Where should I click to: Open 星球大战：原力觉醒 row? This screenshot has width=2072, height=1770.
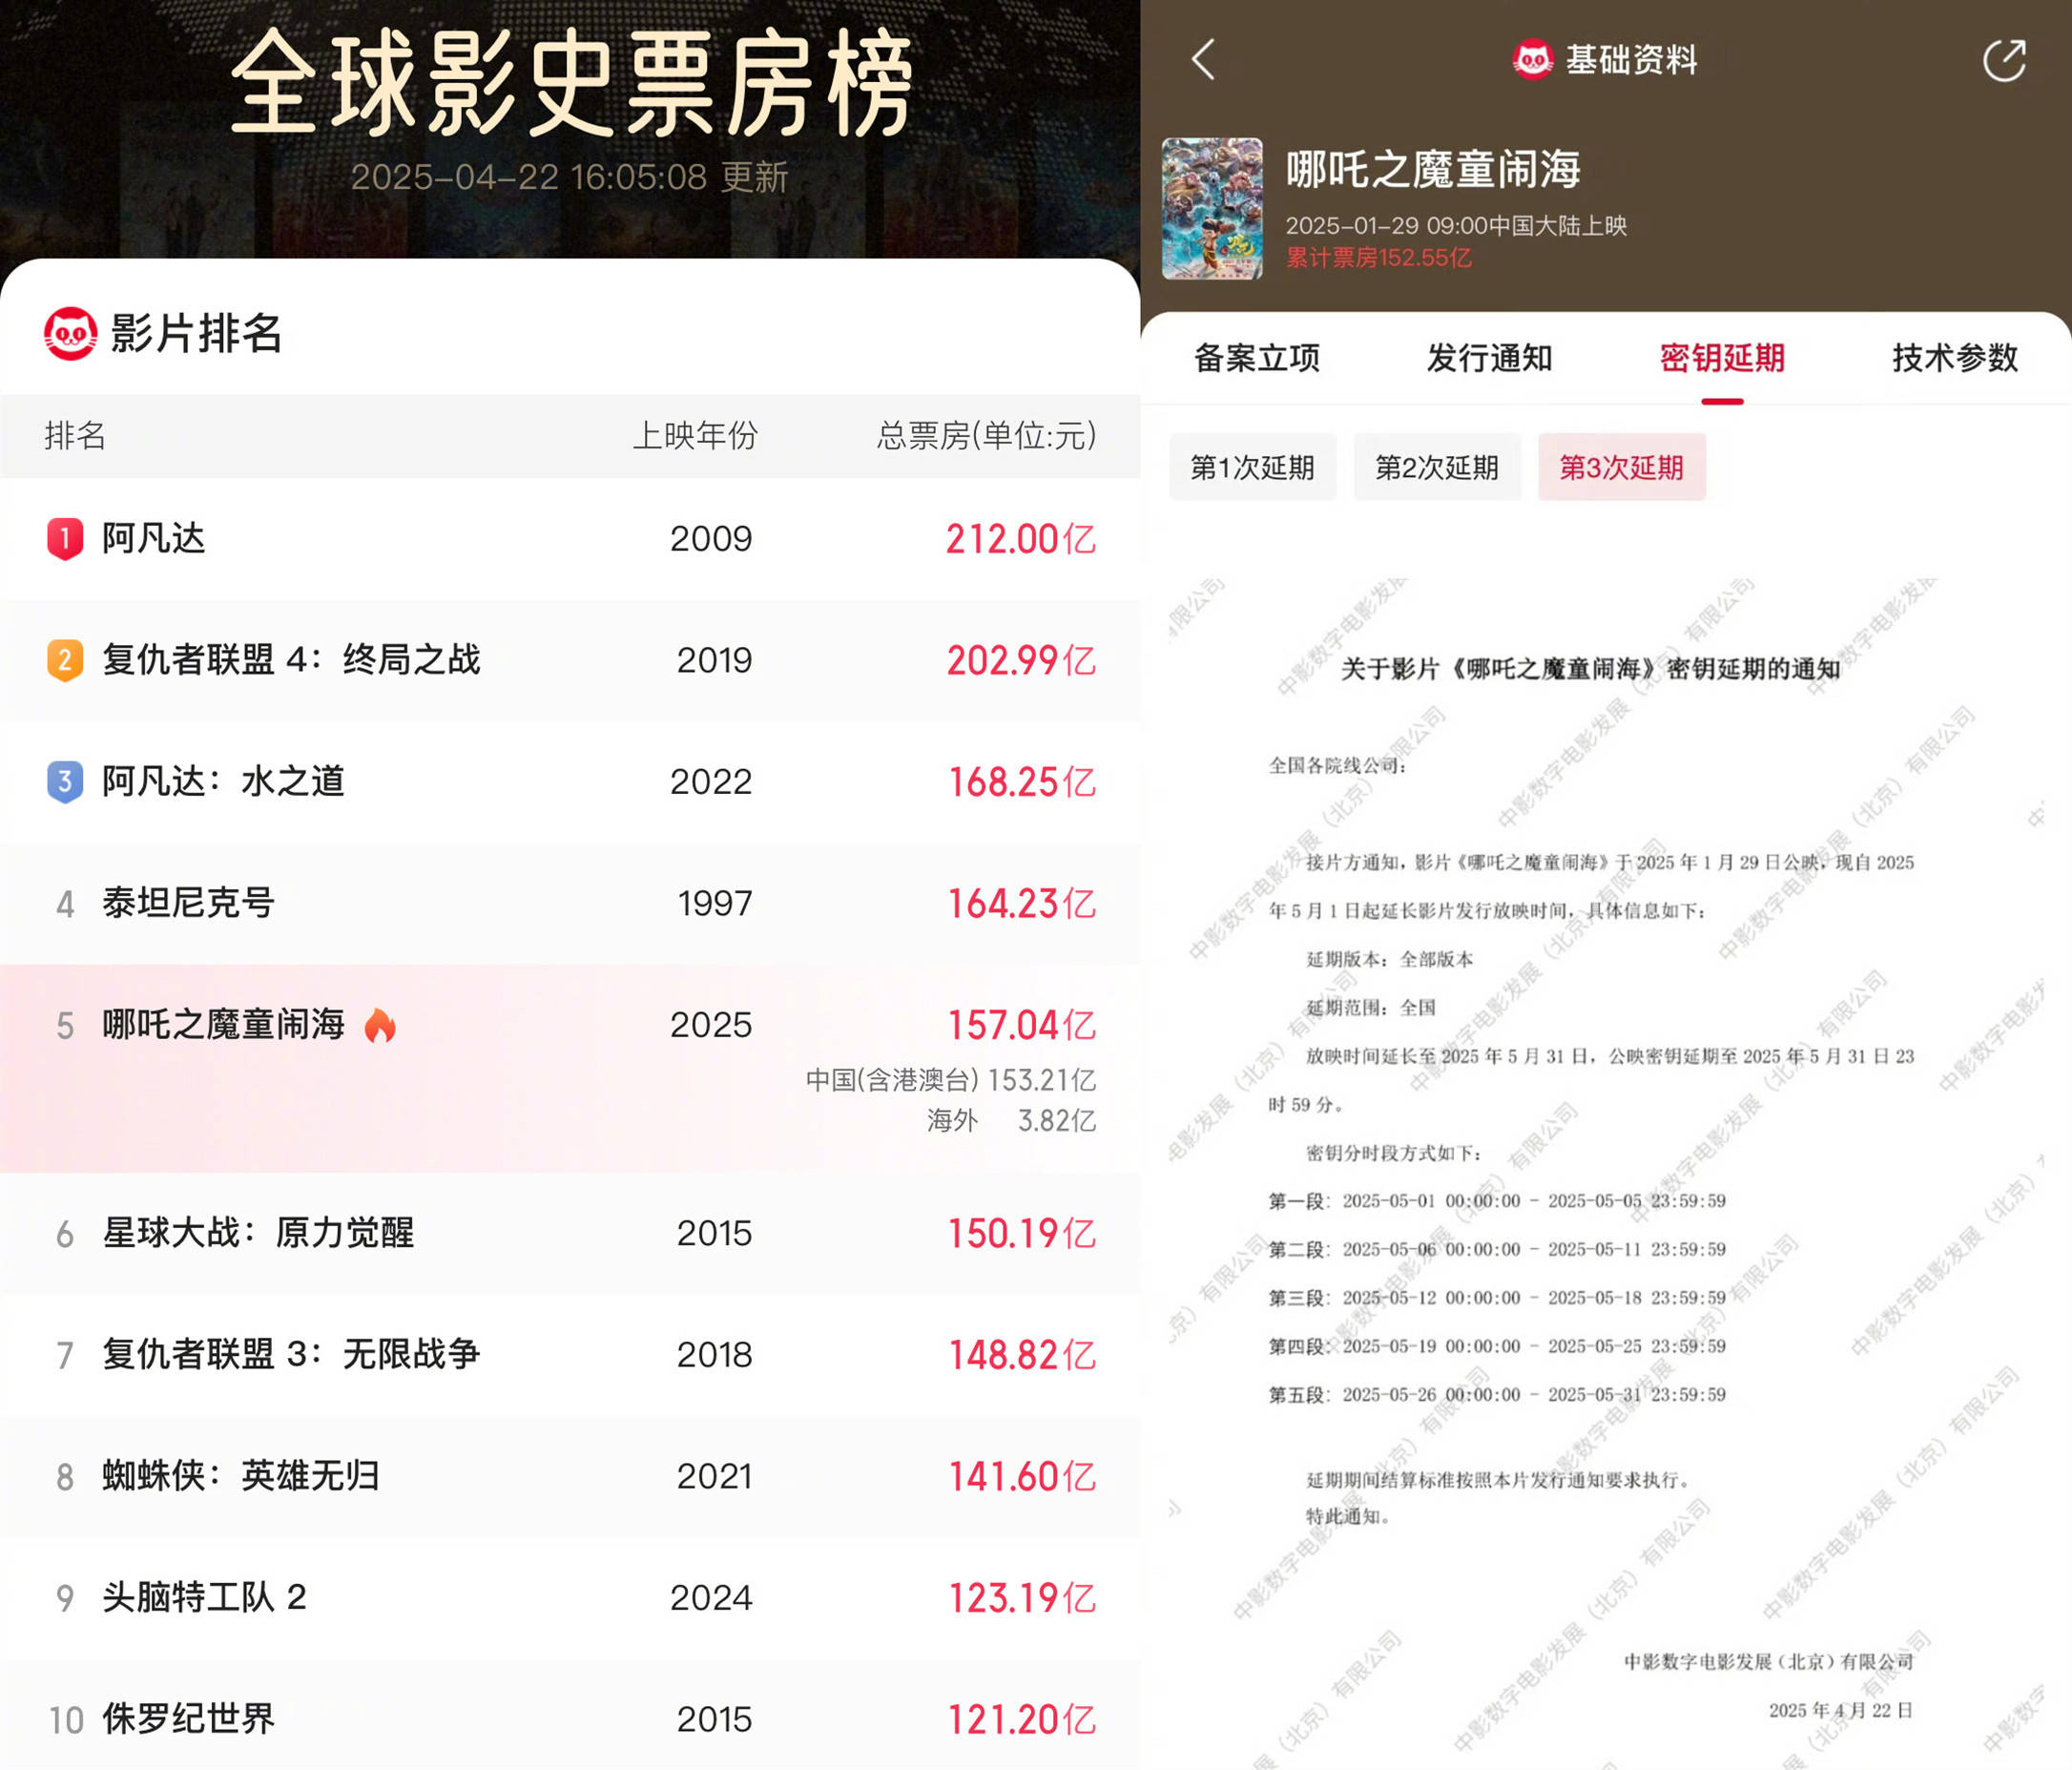tap(570, 1233)
